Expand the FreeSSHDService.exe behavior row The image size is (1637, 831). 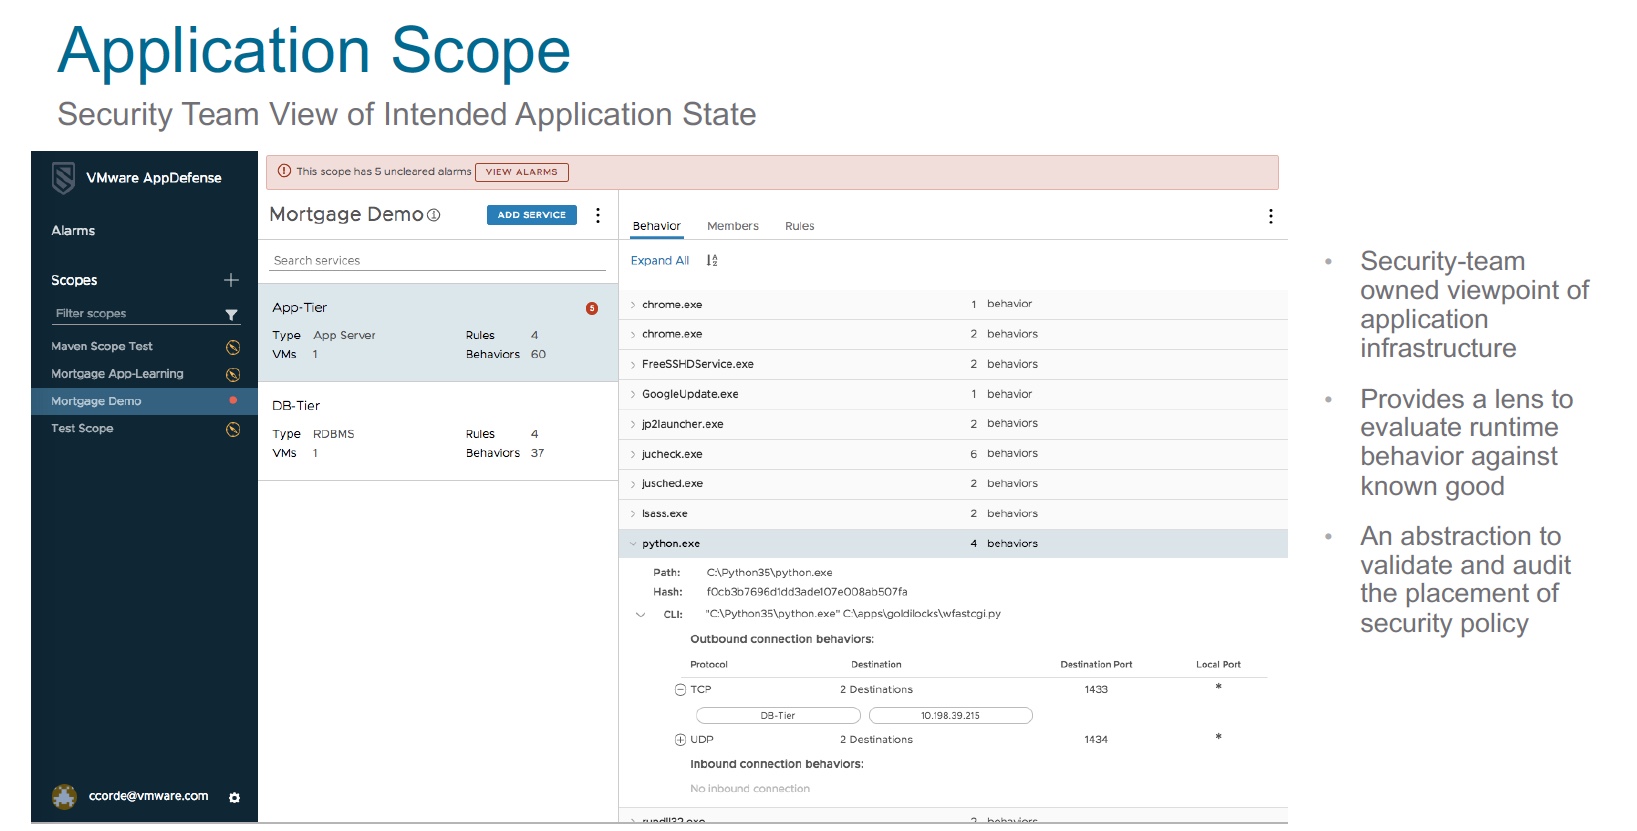(633, 364)
